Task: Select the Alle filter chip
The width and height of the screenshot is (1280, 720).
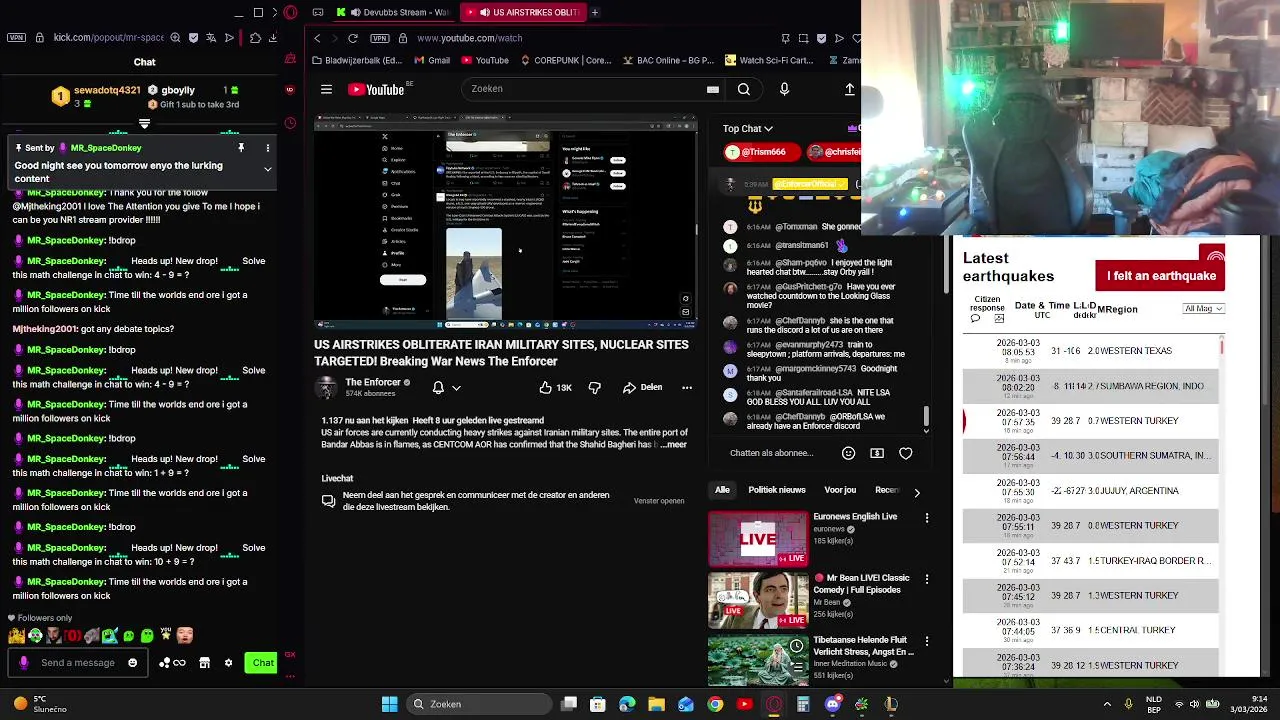Action: pos(722,490)
